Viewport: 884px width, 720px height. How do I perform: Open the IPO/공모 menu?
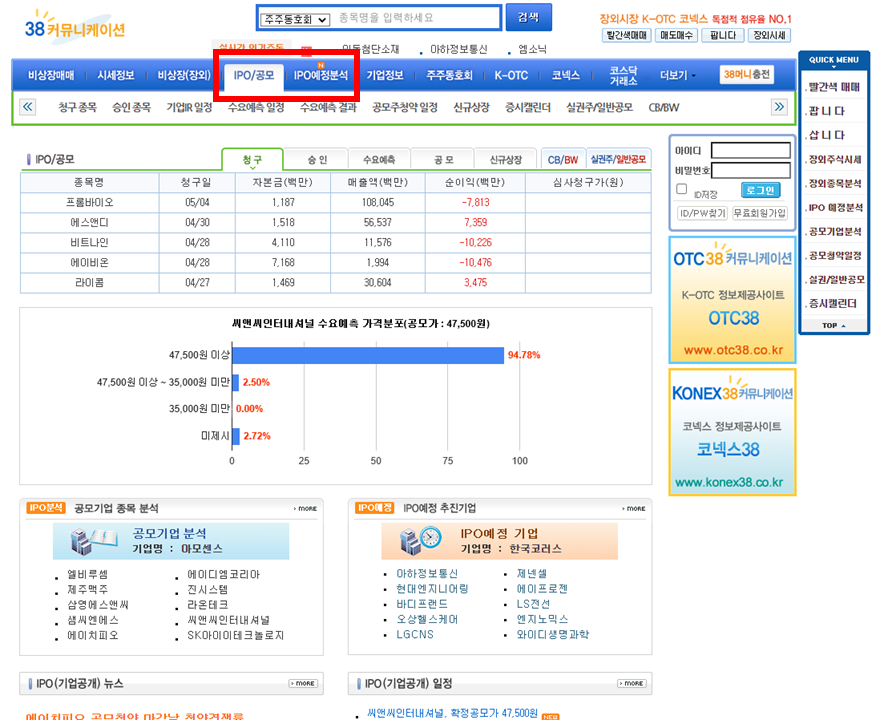[254, 75]
